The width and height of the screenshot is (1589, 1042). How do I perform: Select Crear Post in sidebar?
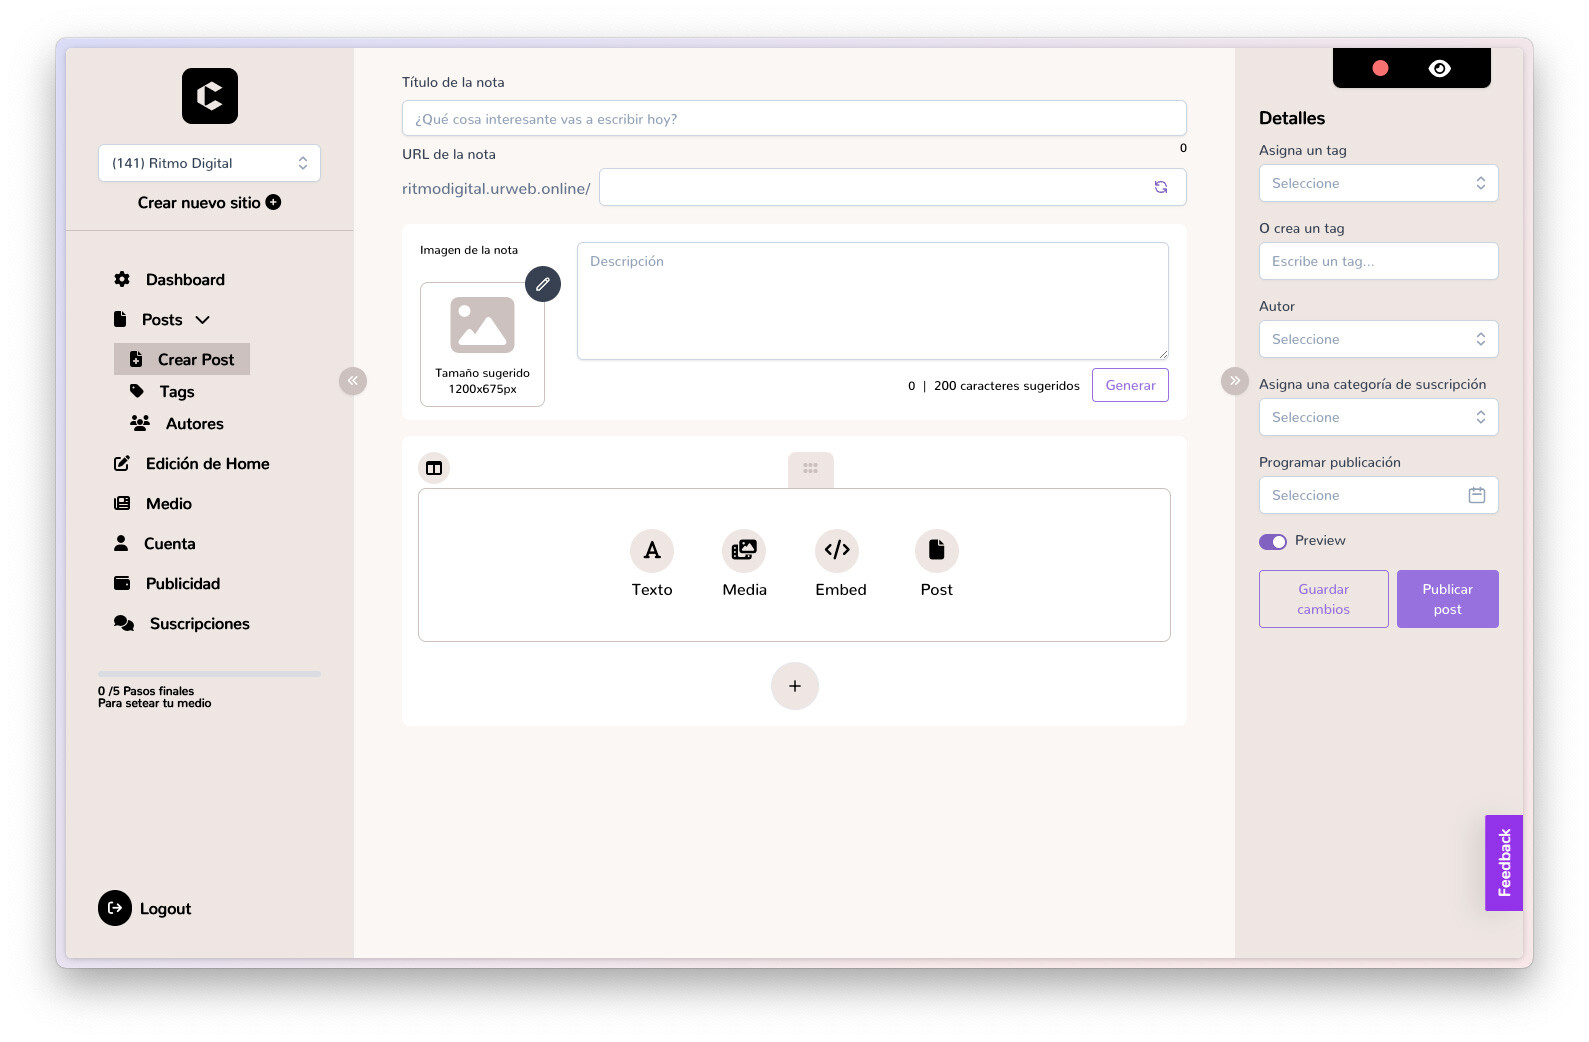182,359
